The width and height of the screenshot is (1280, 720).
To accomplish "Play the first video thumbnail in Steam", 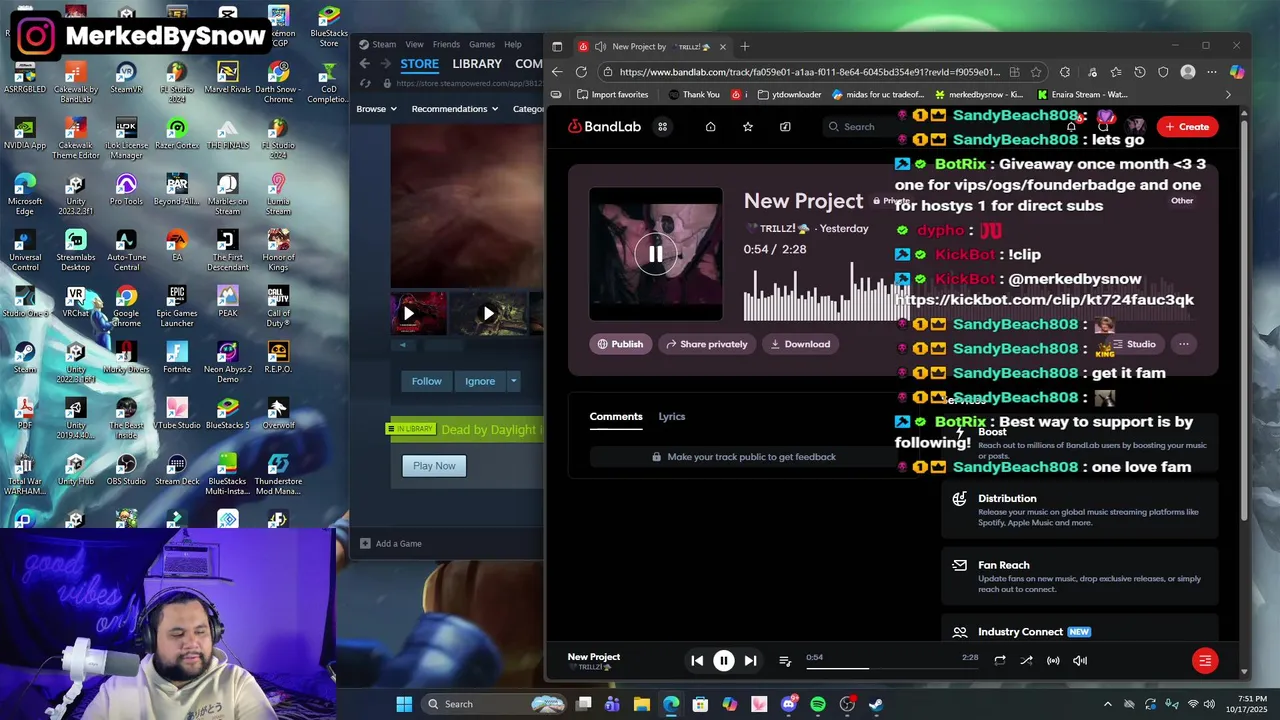I will (418, 313).
